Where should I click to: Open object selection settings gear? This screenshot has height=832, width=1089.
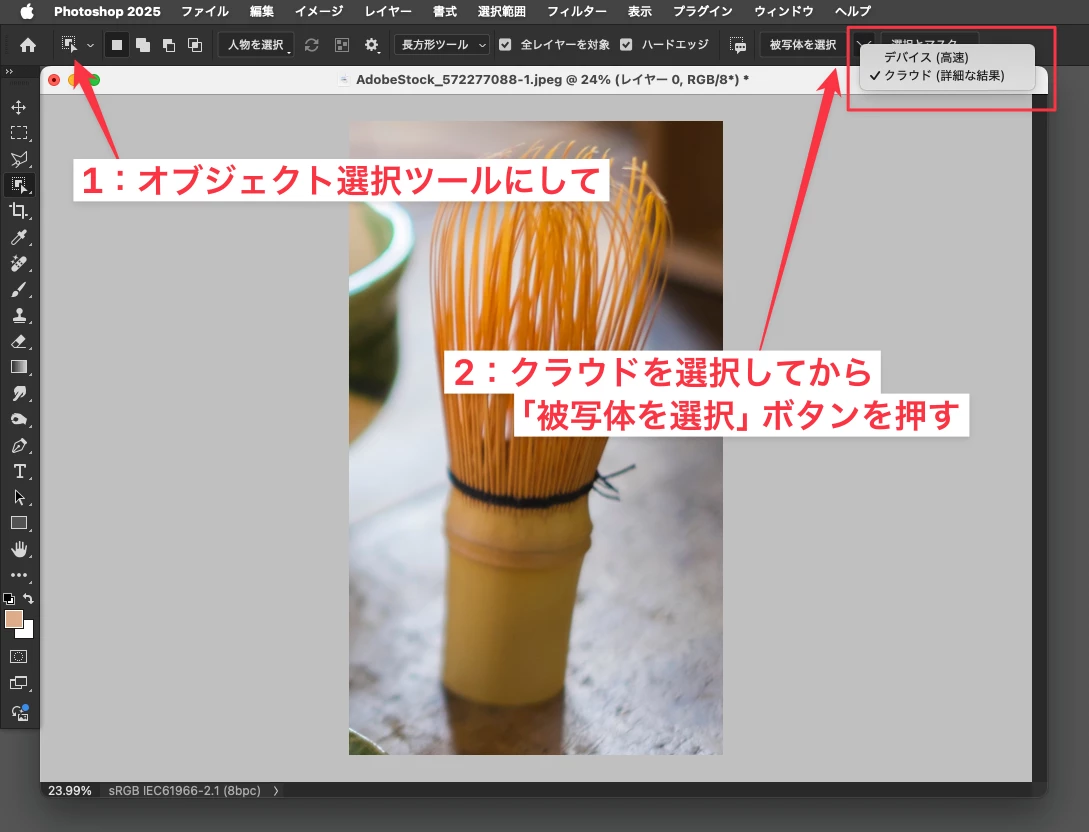tap(372, 45)
